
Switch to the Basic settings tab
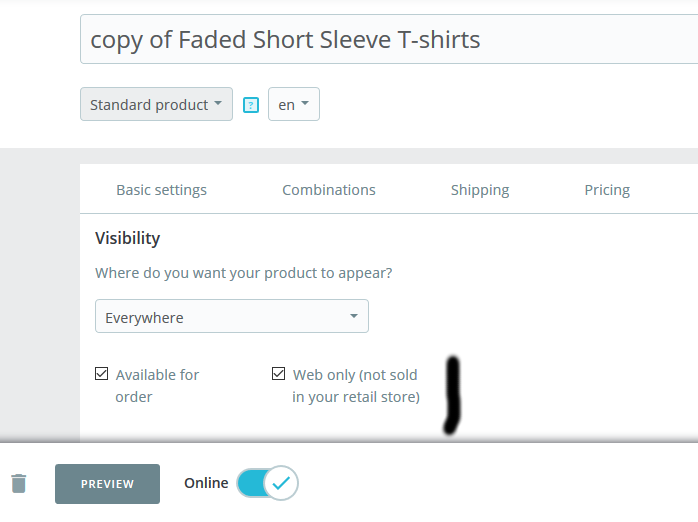point(161,190)
